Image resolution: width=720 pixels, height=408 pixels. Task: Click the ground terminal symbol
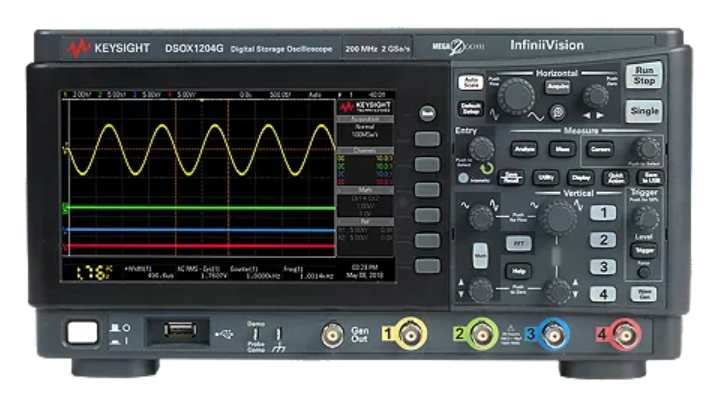click(278, 341)
